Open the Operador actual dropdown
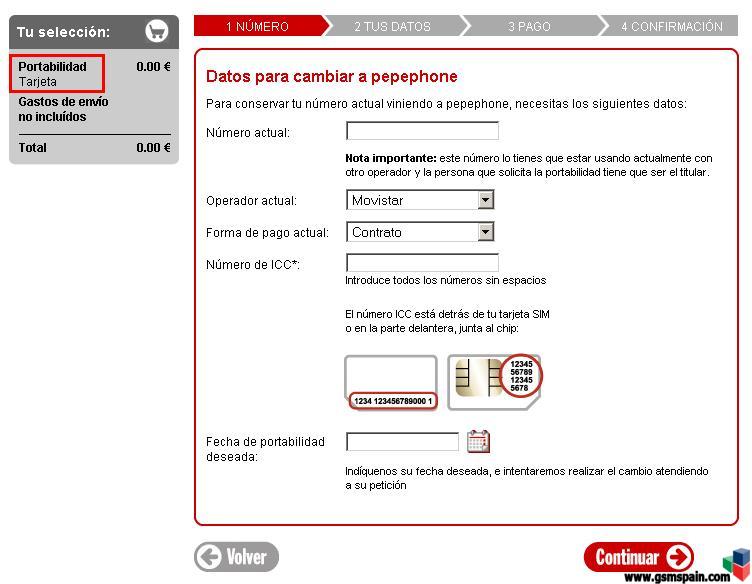 [420, 200]
